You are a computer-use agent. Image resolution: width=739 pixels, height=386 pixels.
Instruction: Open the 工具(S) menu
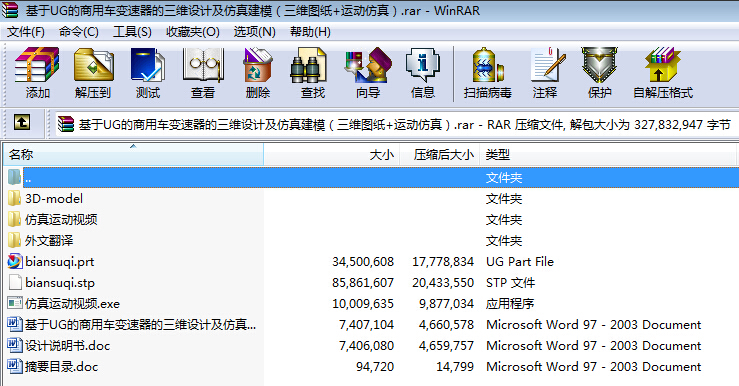(x=132, y=32)
